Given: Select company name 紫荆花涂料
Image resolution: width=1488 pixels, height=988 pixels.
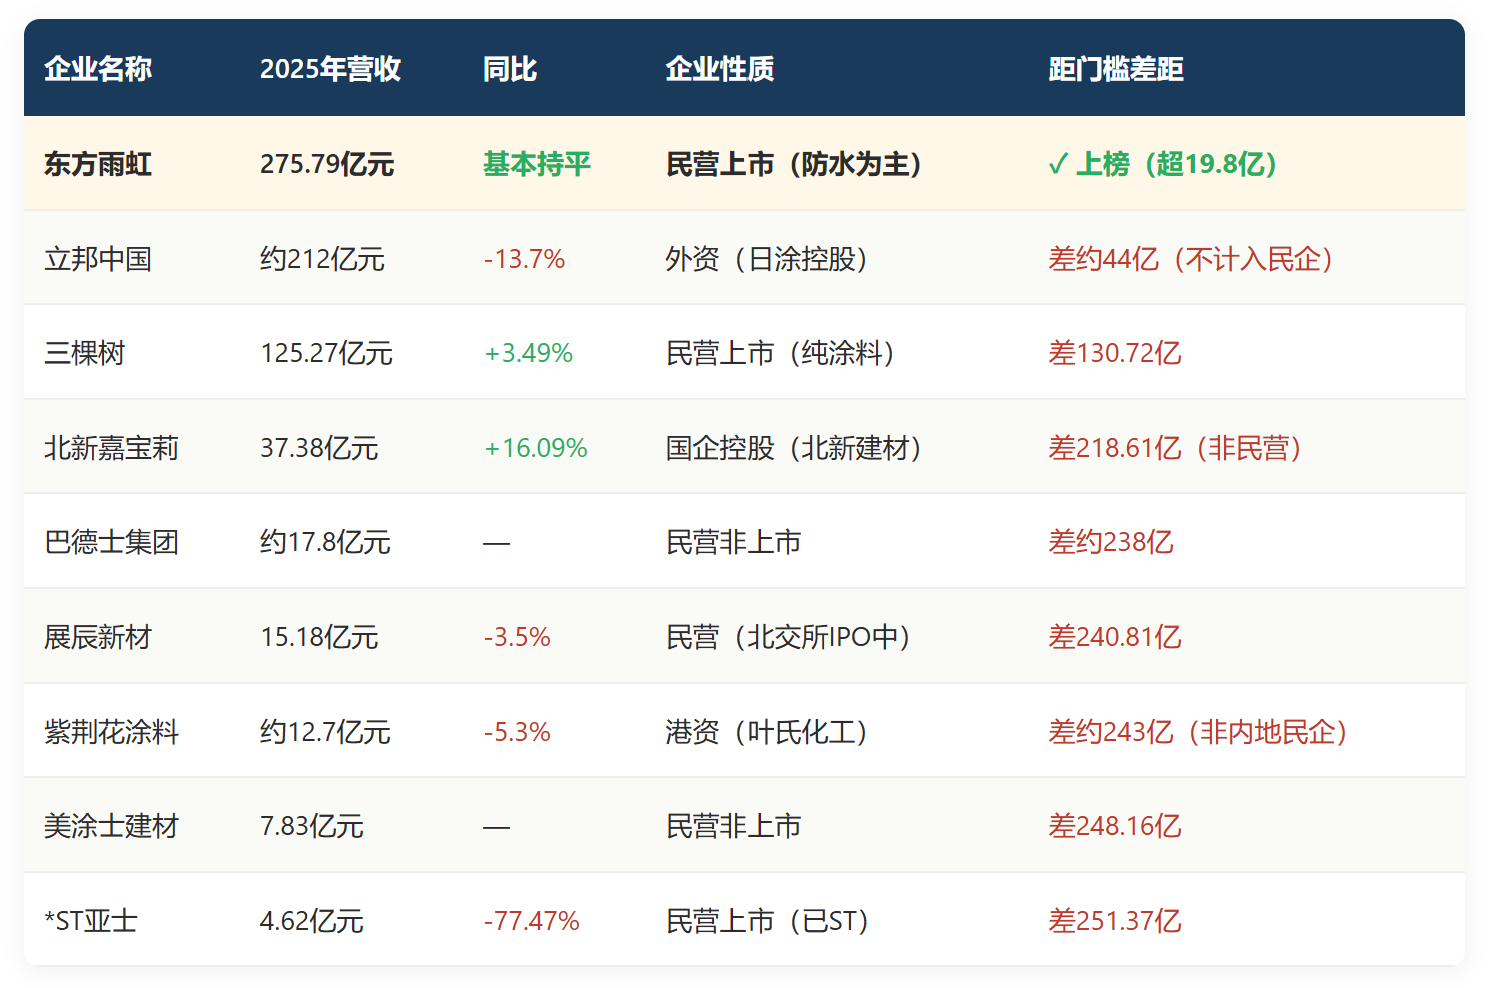Looking at the screenshot, I should [111, 732].
